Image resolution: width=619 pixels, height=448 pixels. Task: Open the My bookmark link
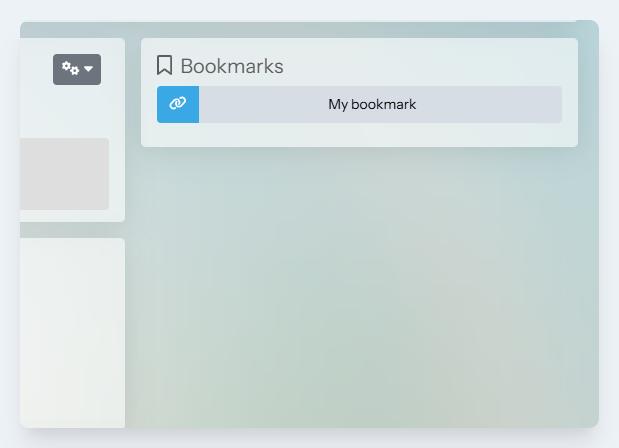click(372, 104)
